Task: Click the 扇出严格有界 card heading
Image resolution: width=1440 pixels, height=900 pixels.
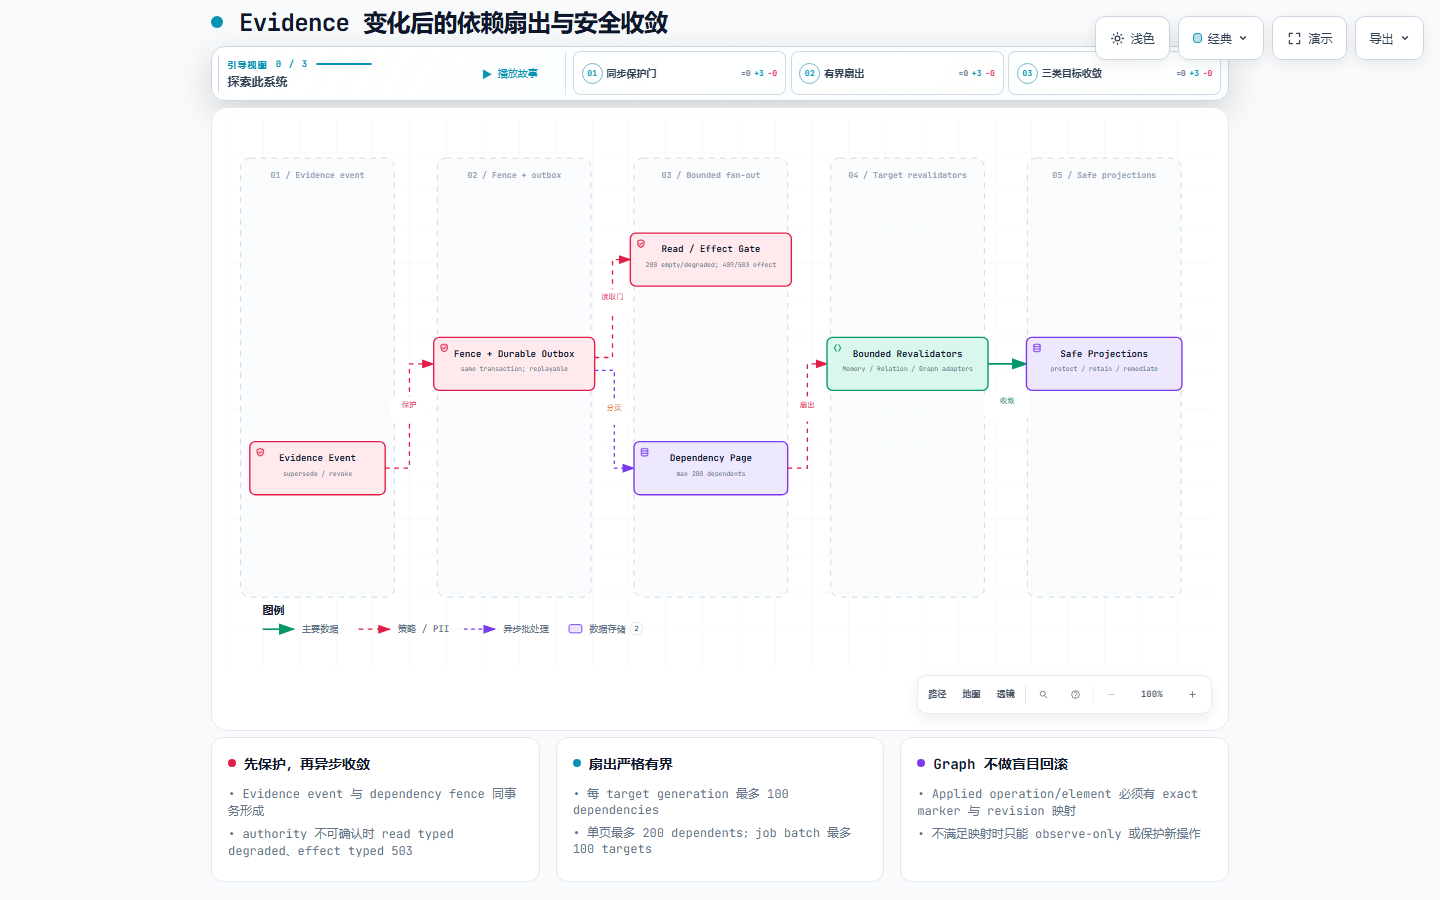Action: tap(630, 764)
